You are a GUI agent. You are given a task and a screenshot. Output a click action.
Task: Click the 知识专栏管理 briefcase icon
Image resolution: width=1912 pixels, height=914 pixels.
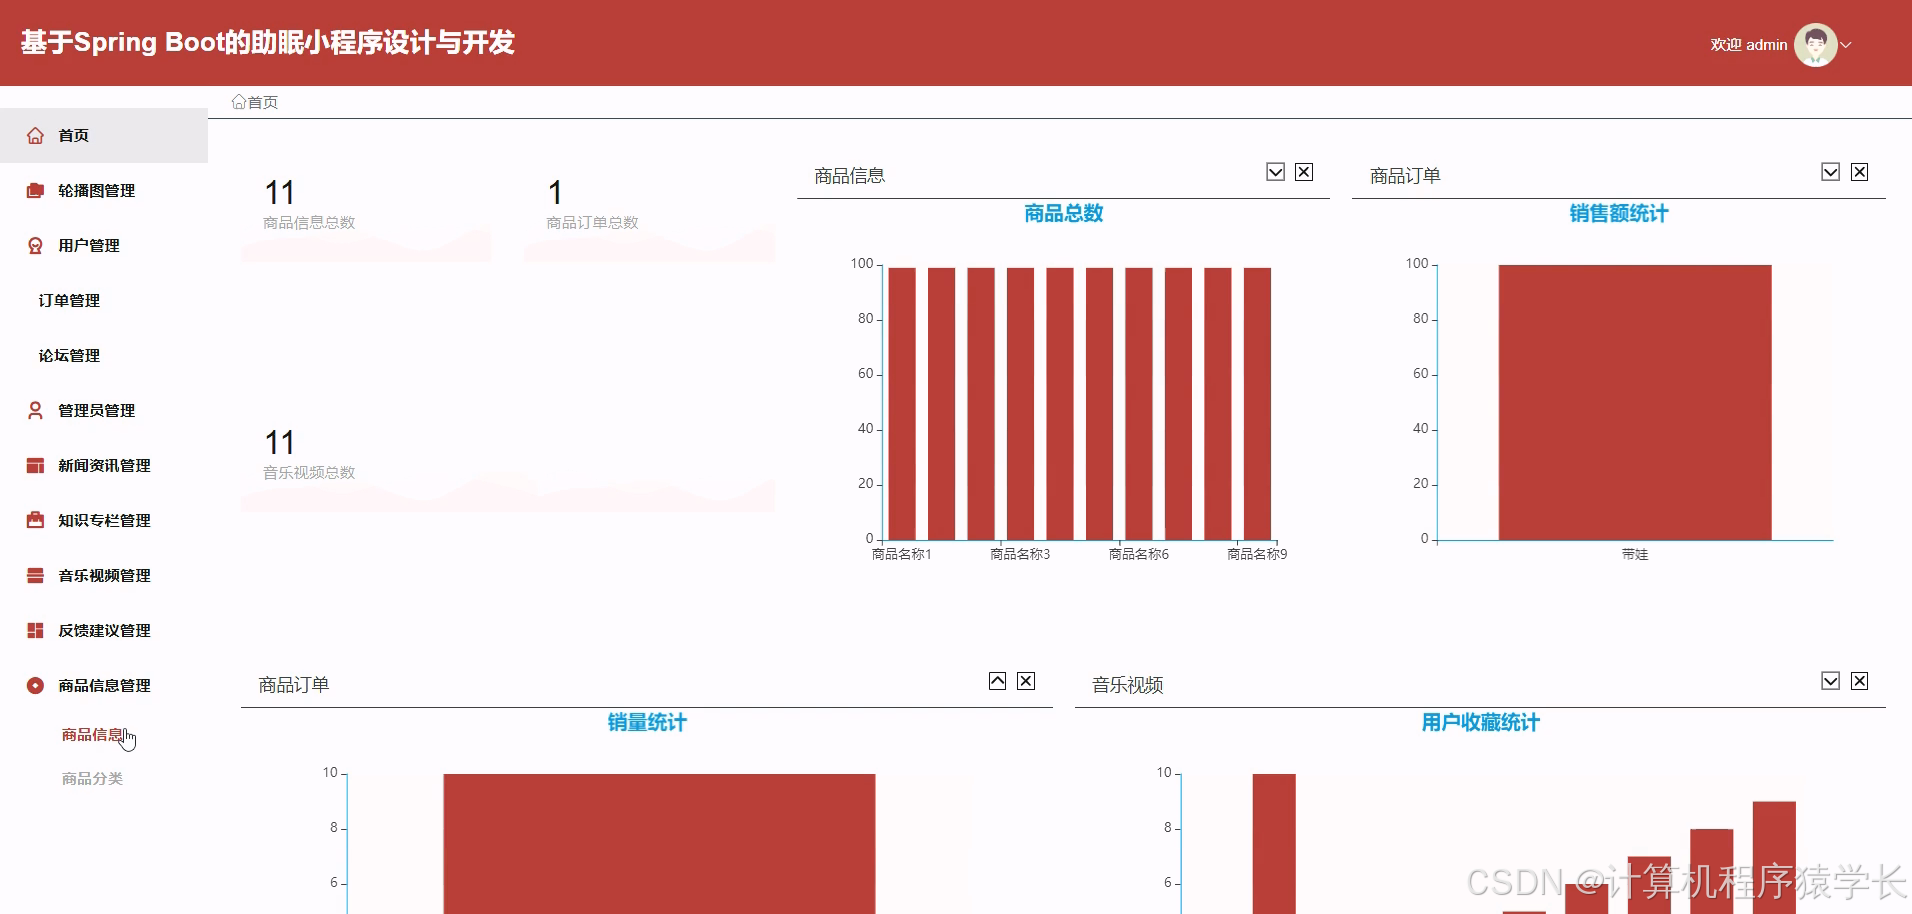click(35, 520)
